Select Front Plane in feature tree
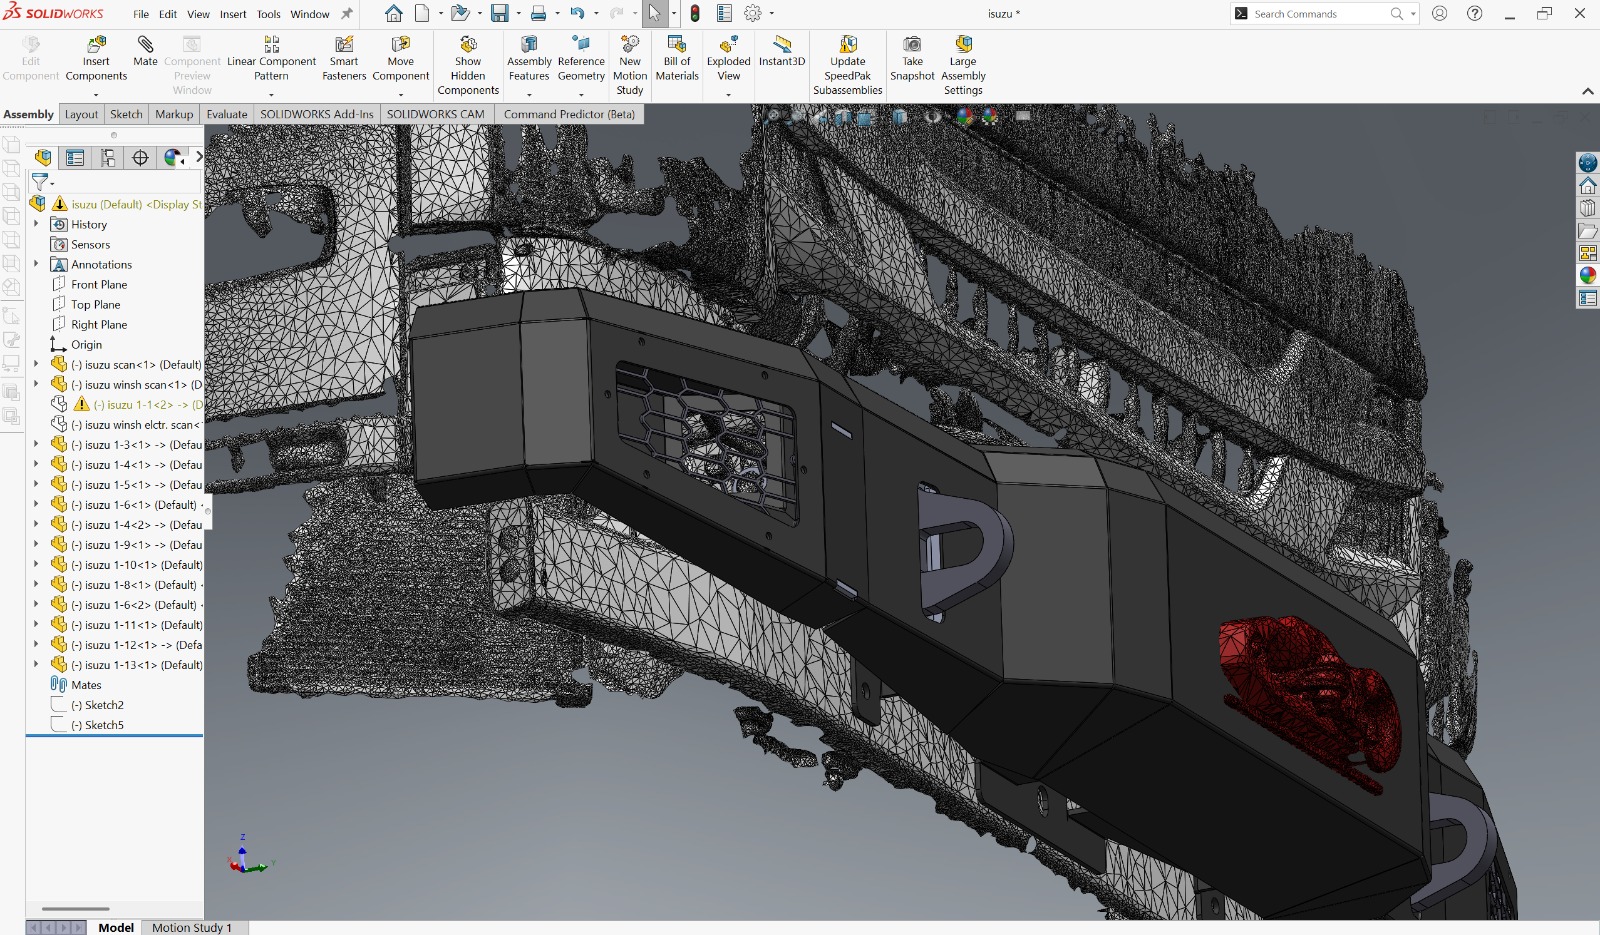 point(99,284)
